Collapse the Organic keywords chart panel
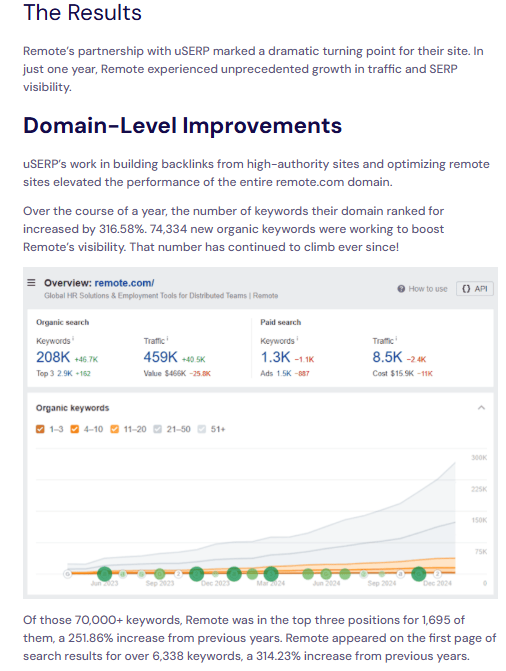Image resolution: width=506 pixels, height=671 pixels. coord(481,407)
